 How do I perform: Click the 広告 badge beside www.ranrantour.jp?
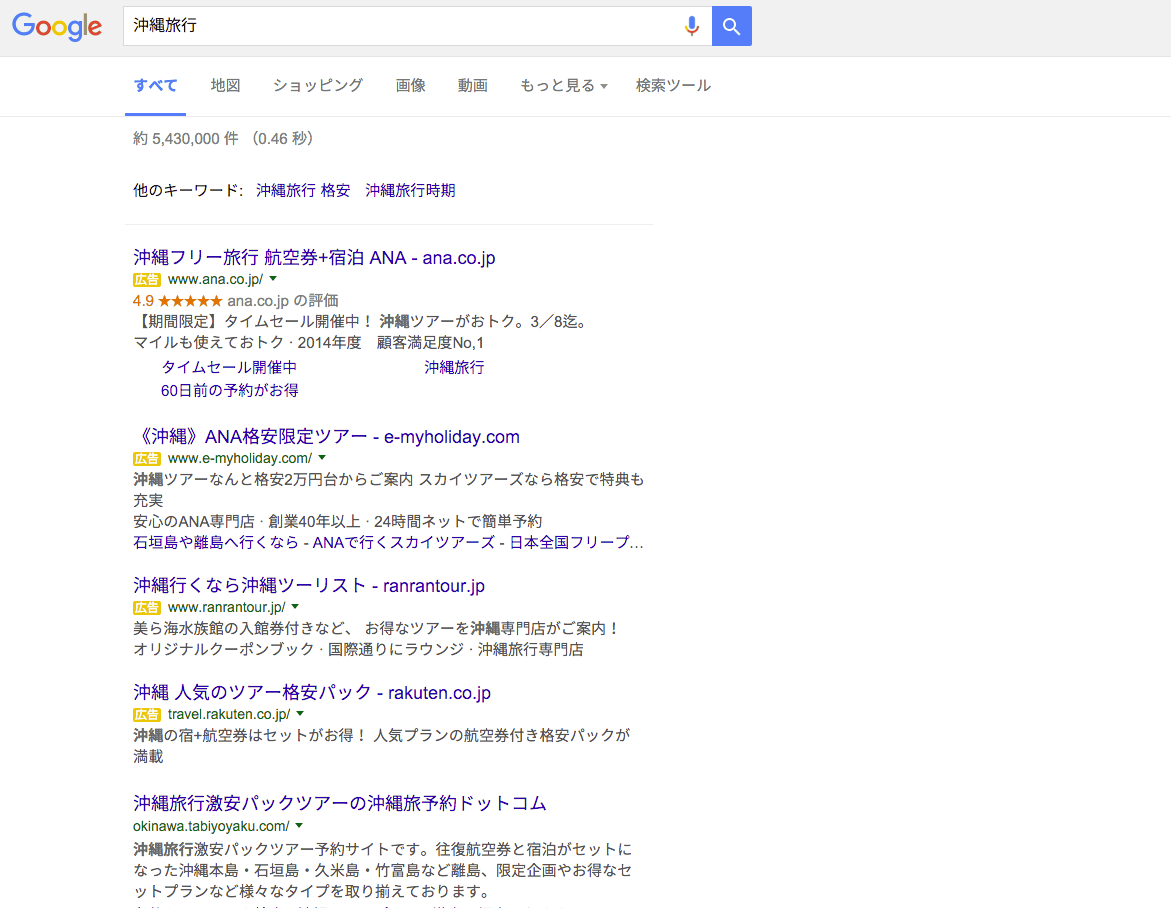(x=146, y=607)
